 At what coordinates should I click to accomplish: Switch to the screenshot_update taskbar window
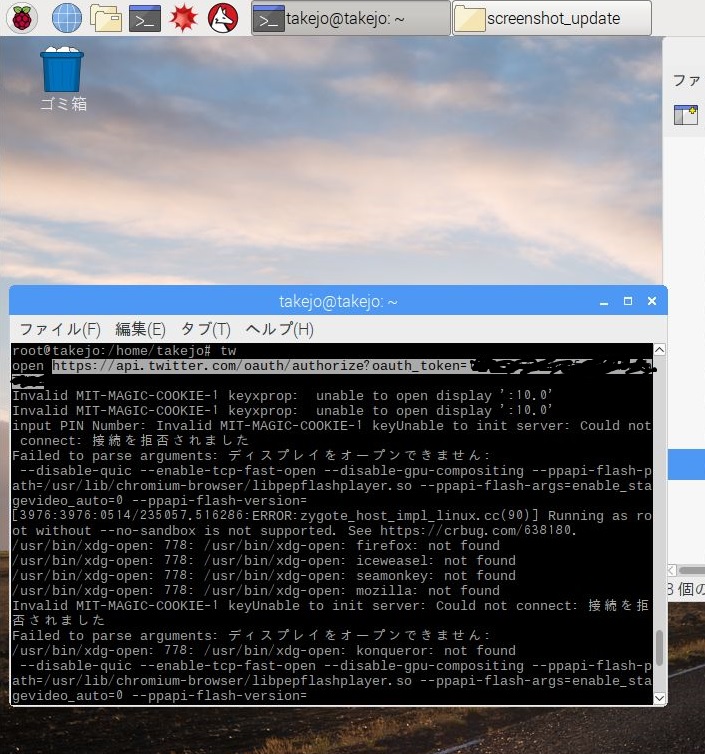click(551, 18)
